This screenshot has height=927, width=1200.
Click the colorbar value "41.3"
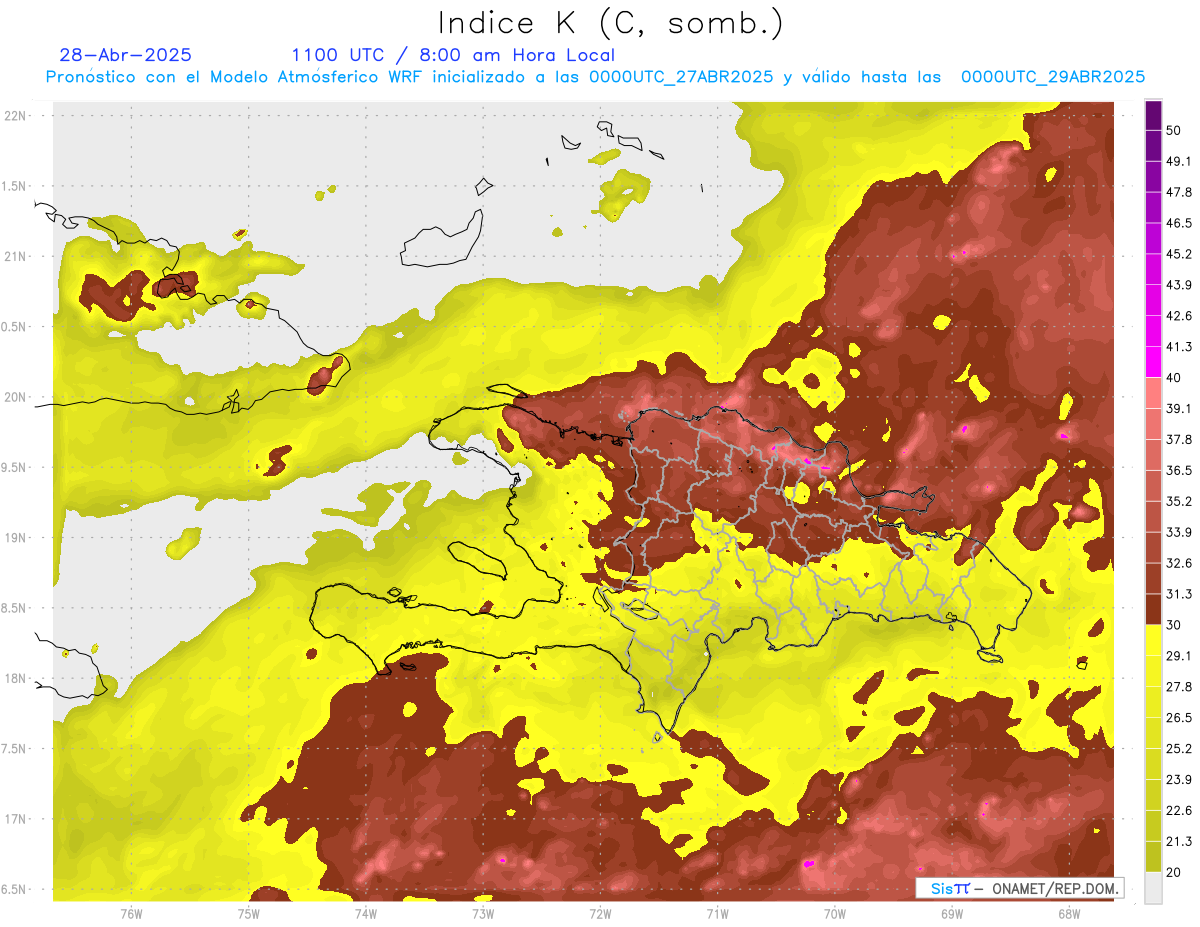(x=1179, y=347)
